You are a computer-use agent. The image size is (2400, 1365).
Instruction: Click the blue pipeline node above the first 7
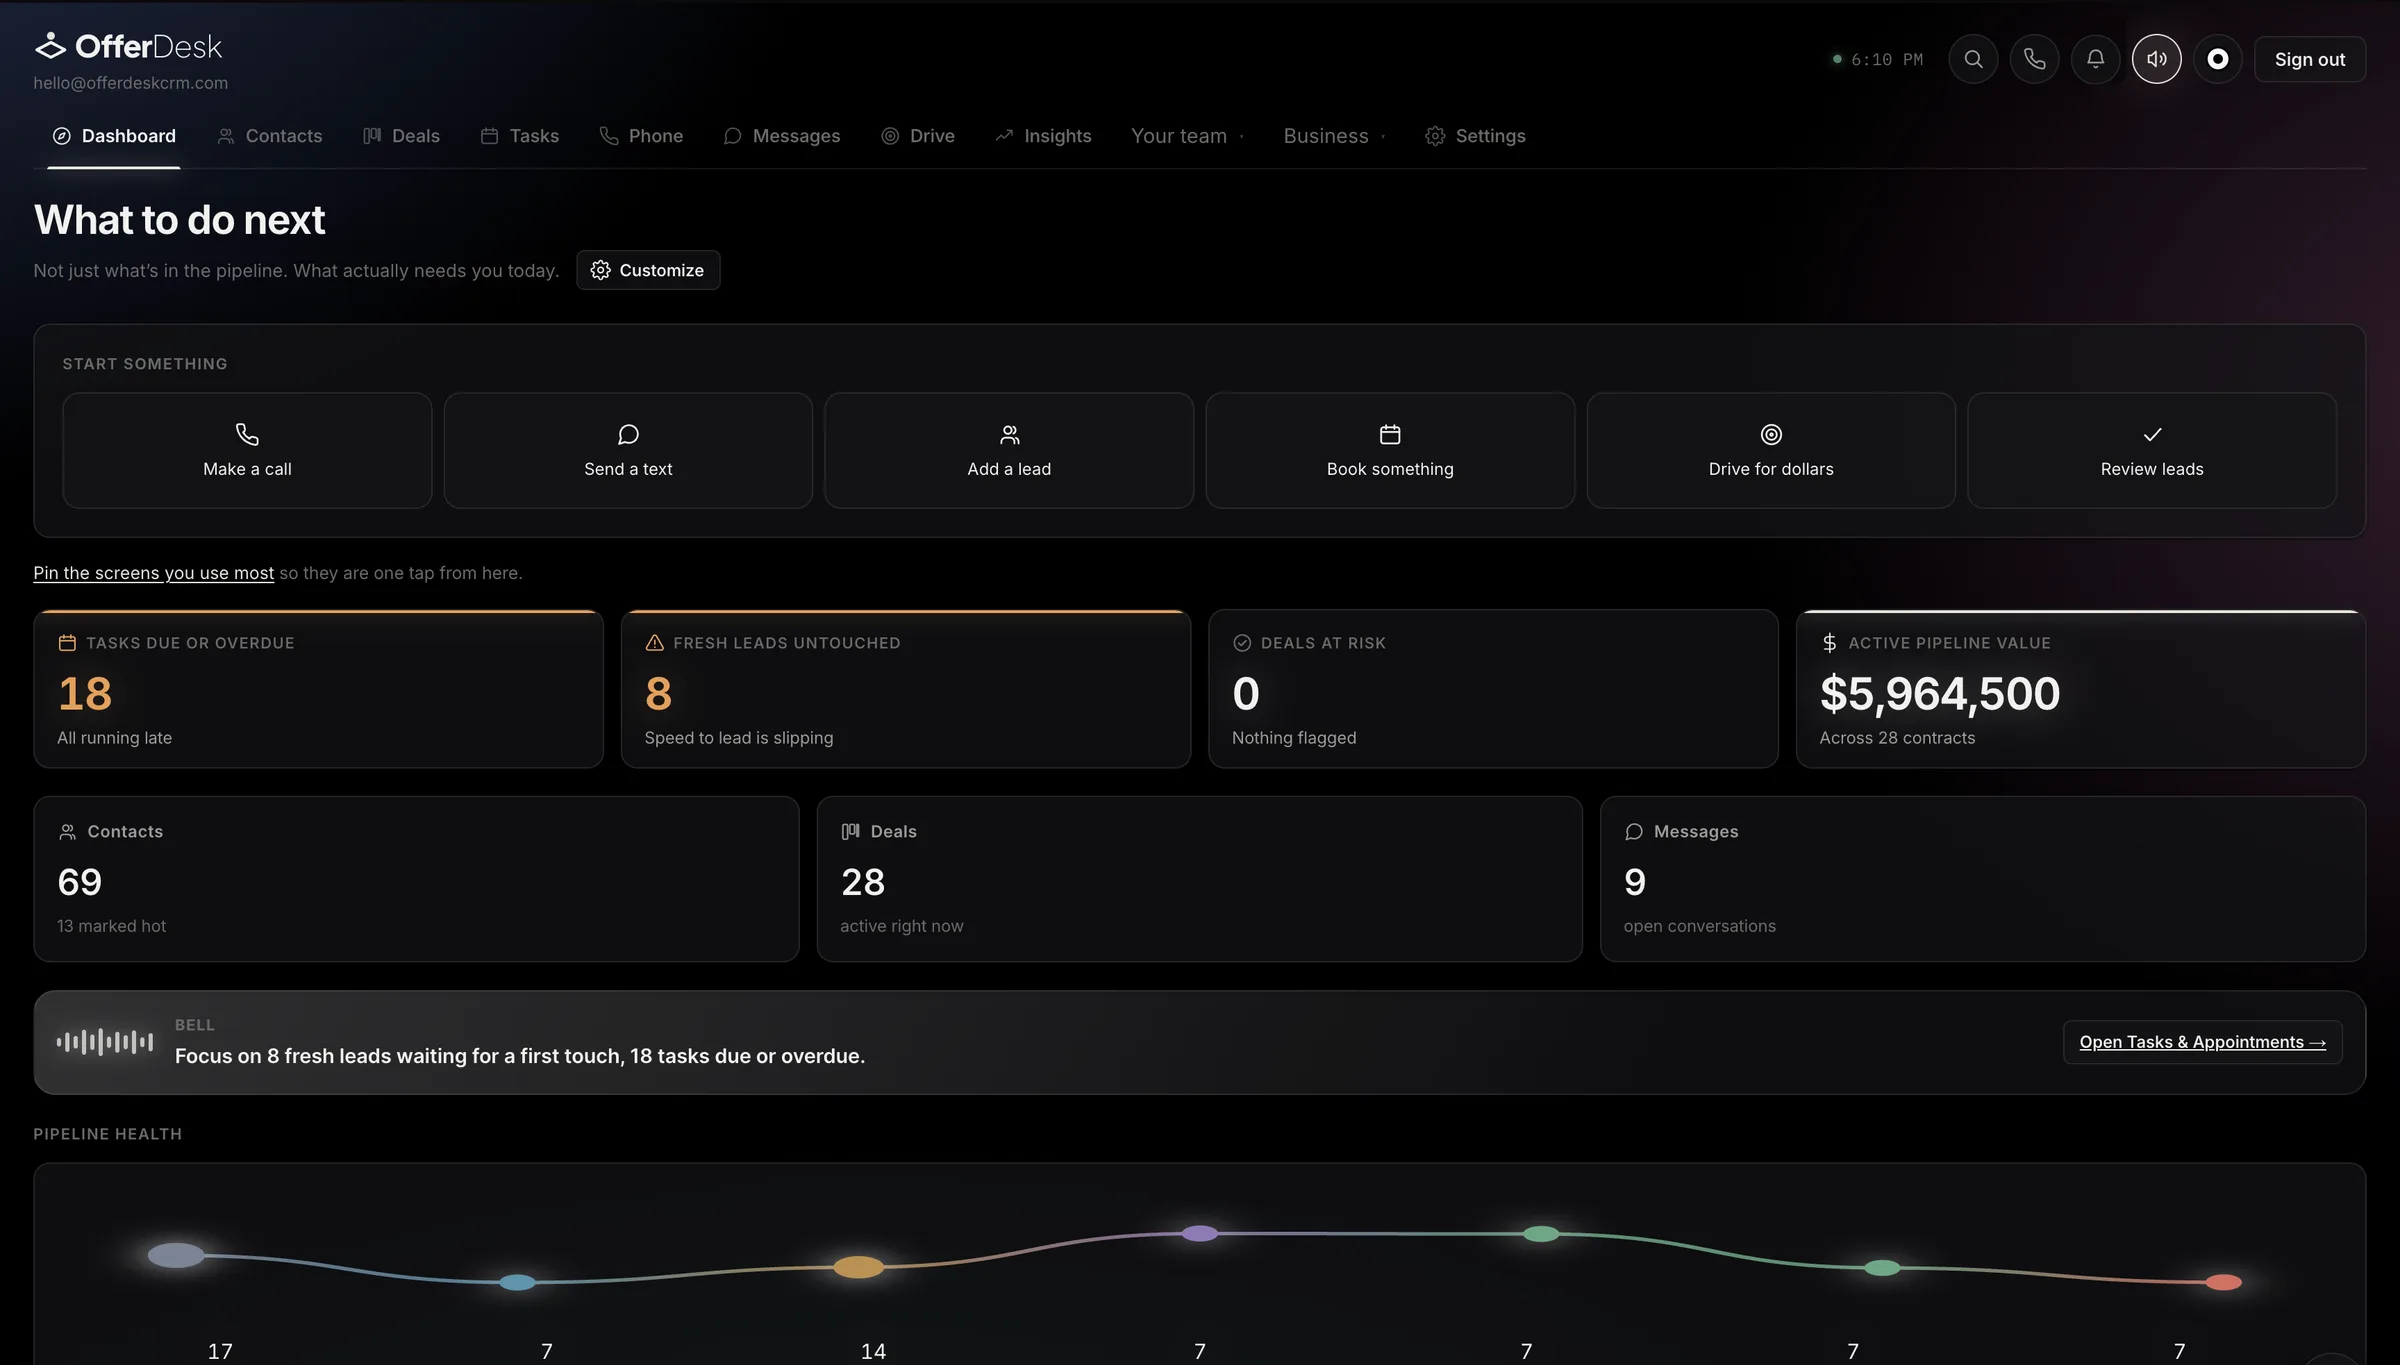[x=517, y=1282]
